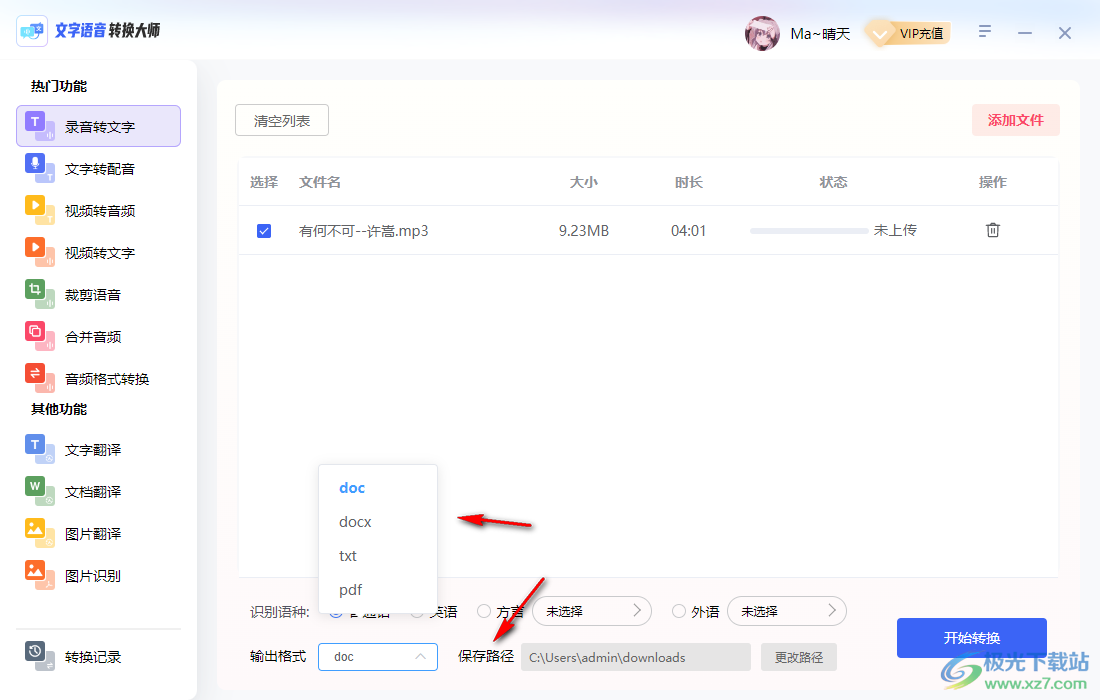Select the 合并音频 feature
Viewport: 1100px width, 700px height.
coord(97,336)
